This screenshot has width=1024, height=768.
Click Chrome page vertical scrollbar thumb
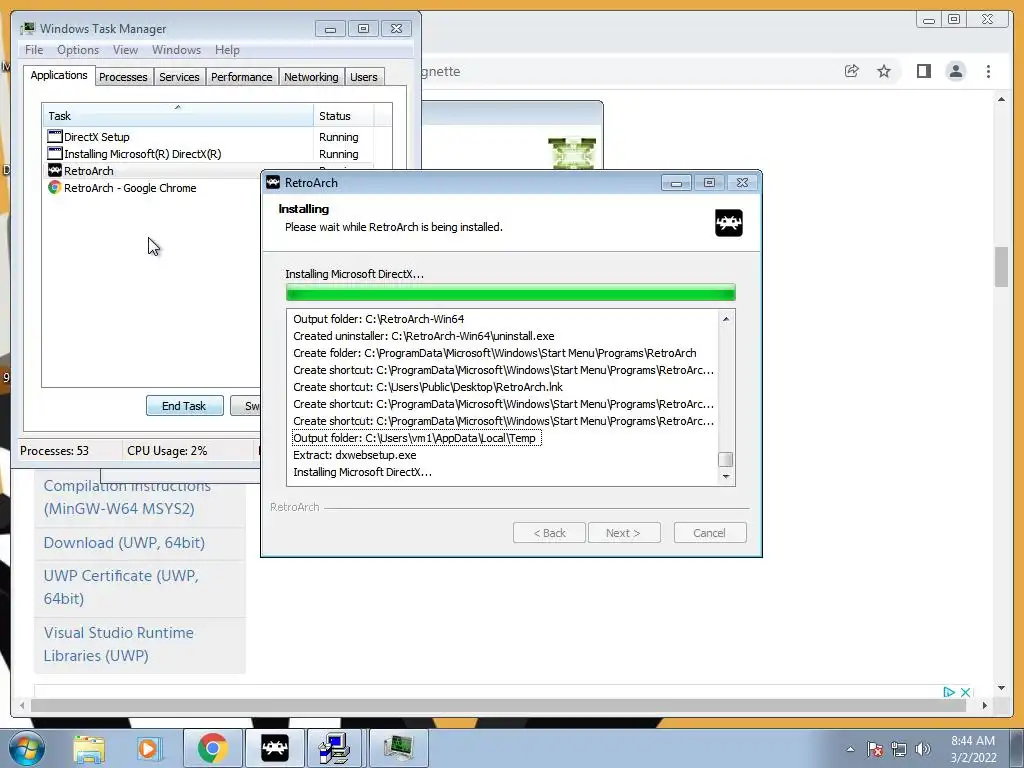point(1002,266)
